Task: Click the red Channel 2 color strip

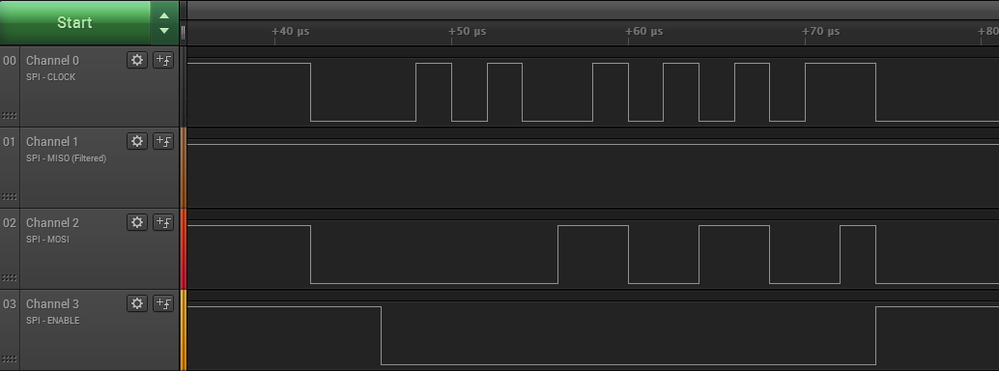Action: [x=183, y=249]
